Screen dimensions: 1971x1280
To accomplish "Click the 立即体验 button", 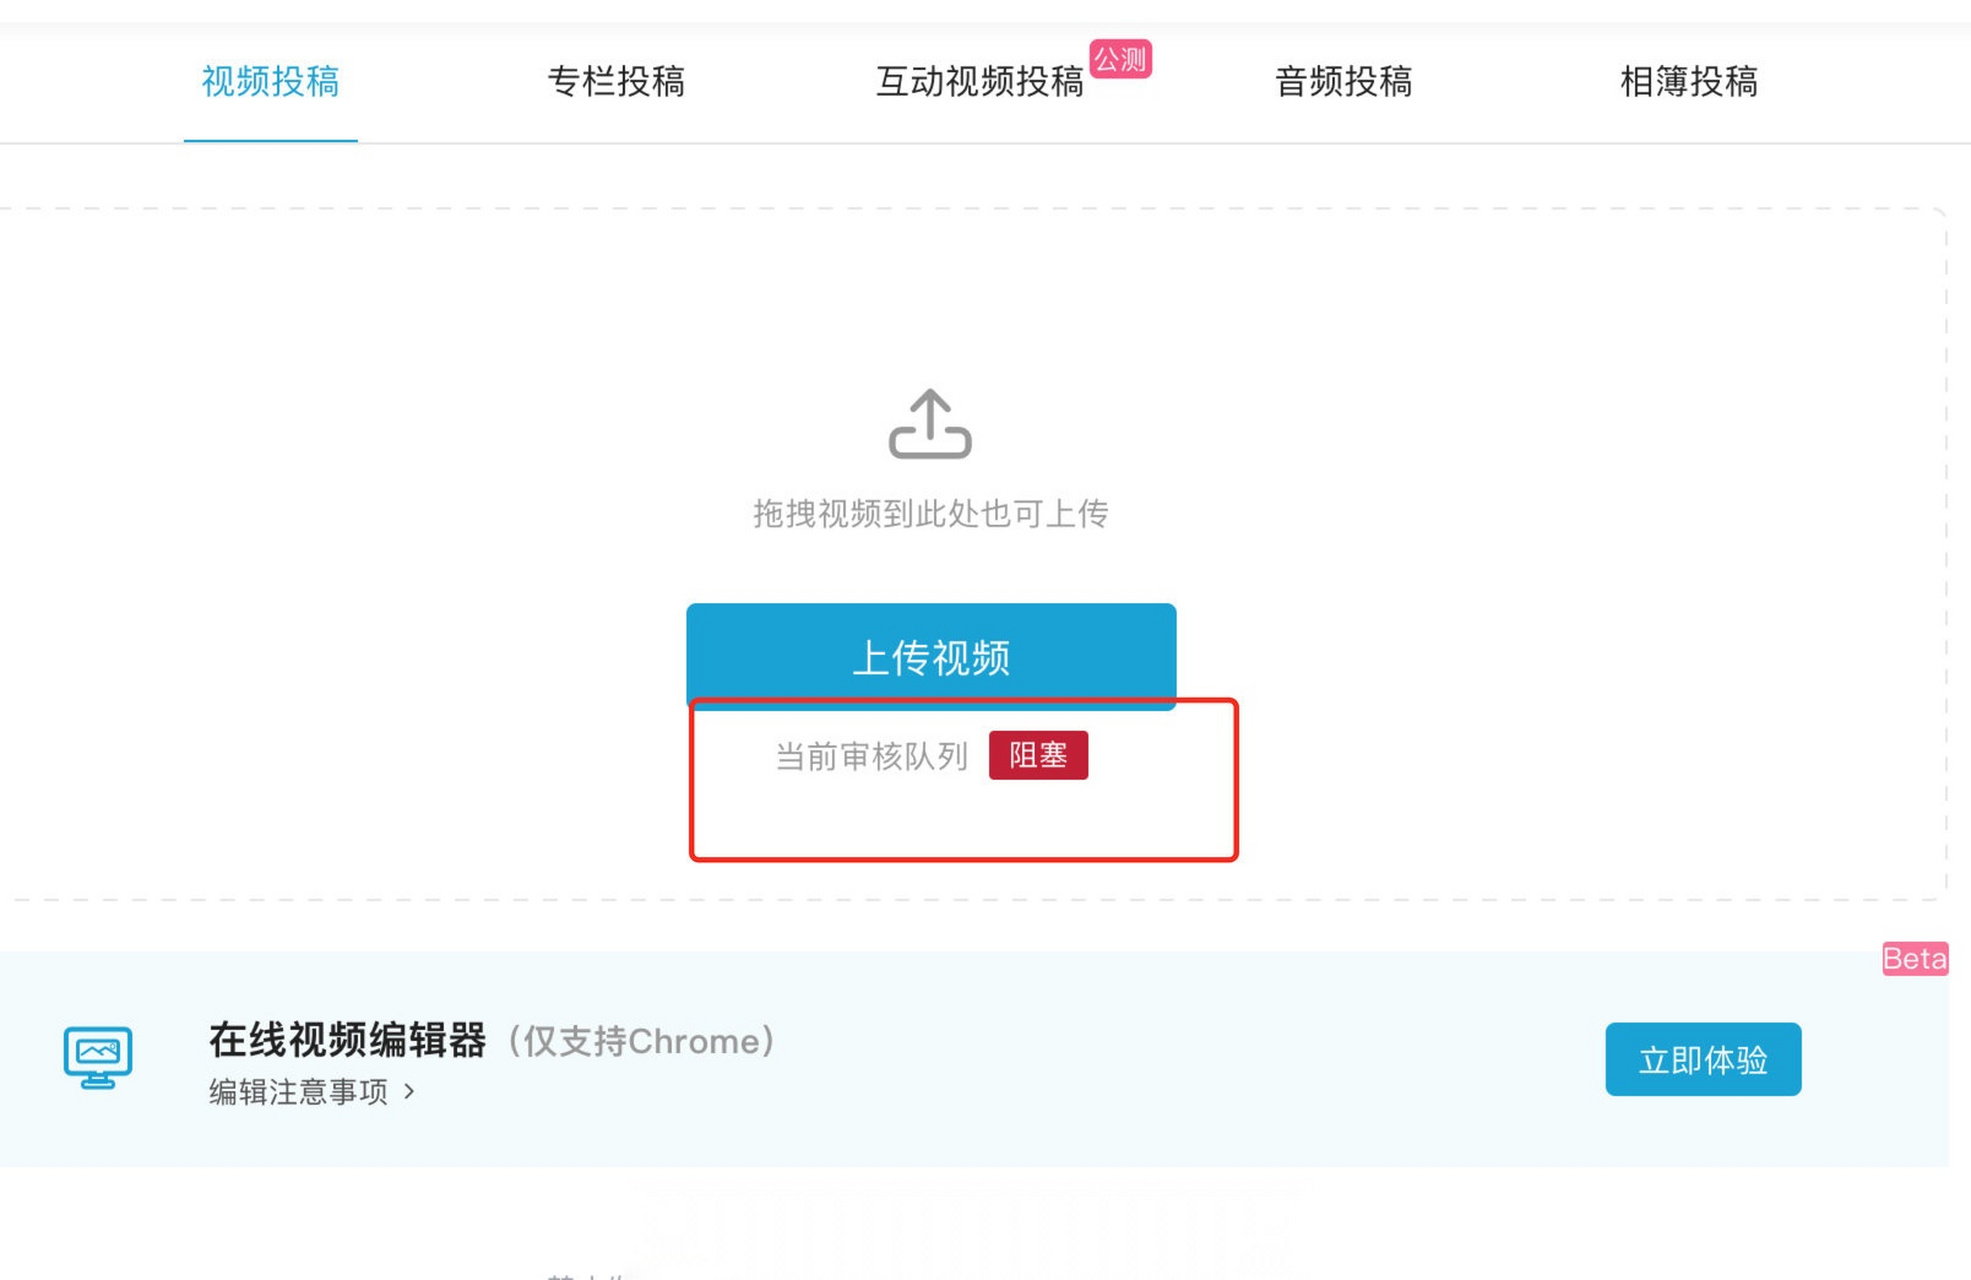I will point(1704,1060).
